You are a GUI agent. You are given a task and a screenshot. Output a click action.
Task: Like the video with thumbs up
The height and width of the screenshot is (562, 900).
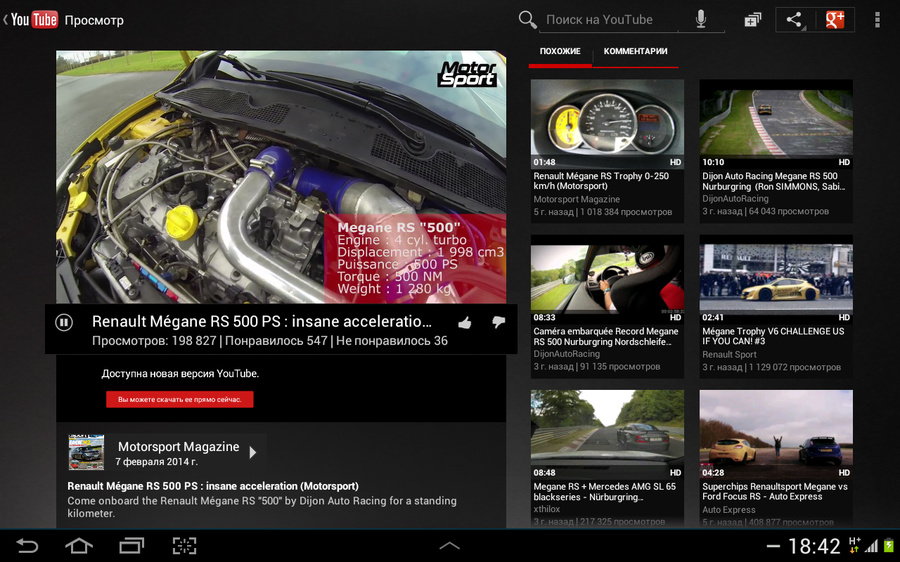[465, 323]
